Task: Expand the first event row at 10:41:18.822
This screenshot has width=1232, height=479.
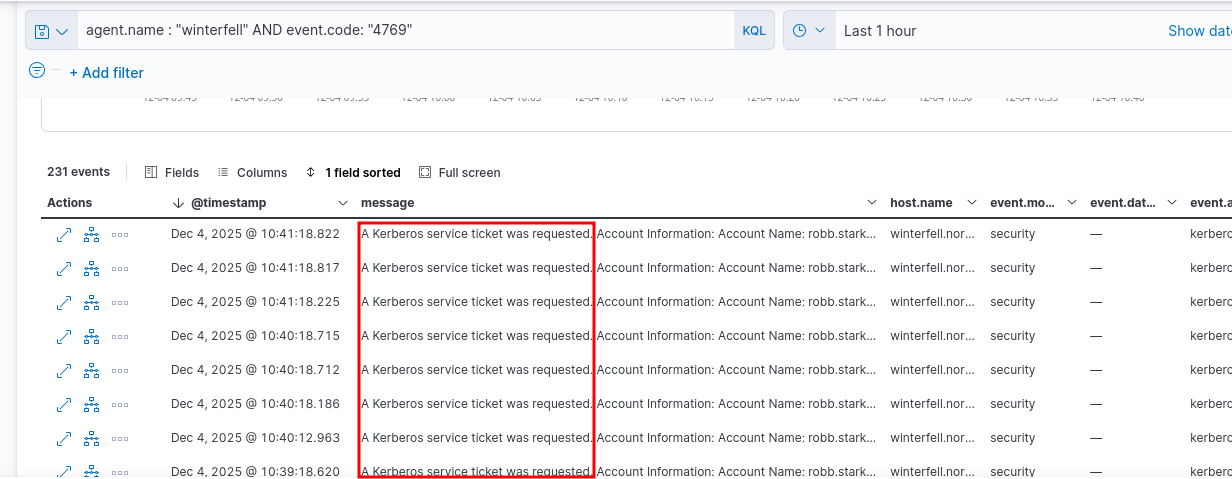Action: pyautogui.click(x=64, y=234)
